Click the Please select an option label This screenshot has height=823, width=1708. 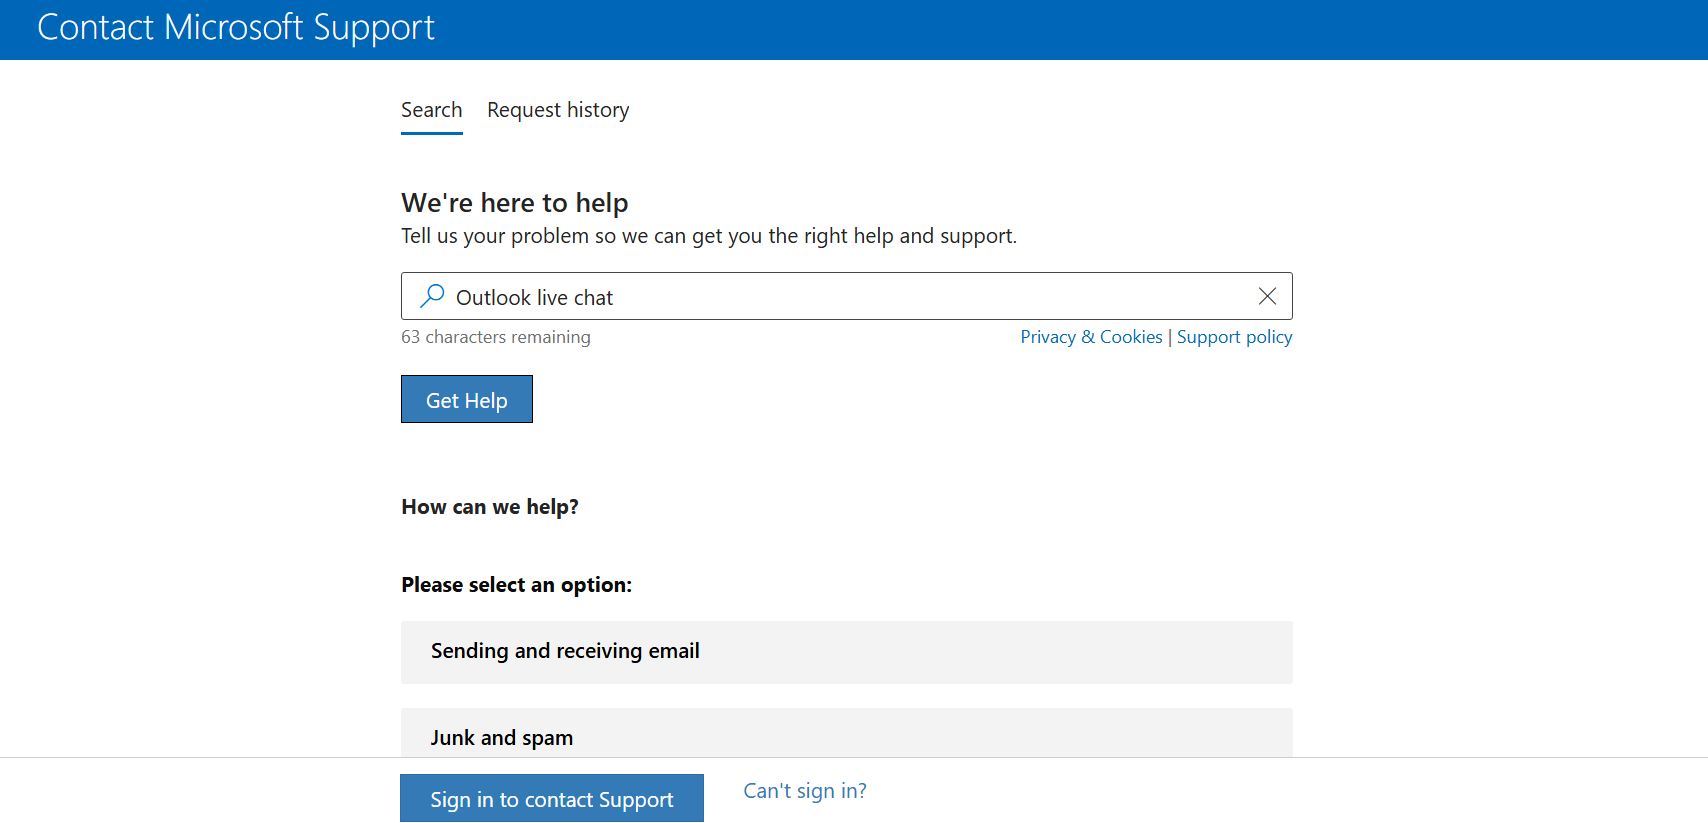click(517, 585)
